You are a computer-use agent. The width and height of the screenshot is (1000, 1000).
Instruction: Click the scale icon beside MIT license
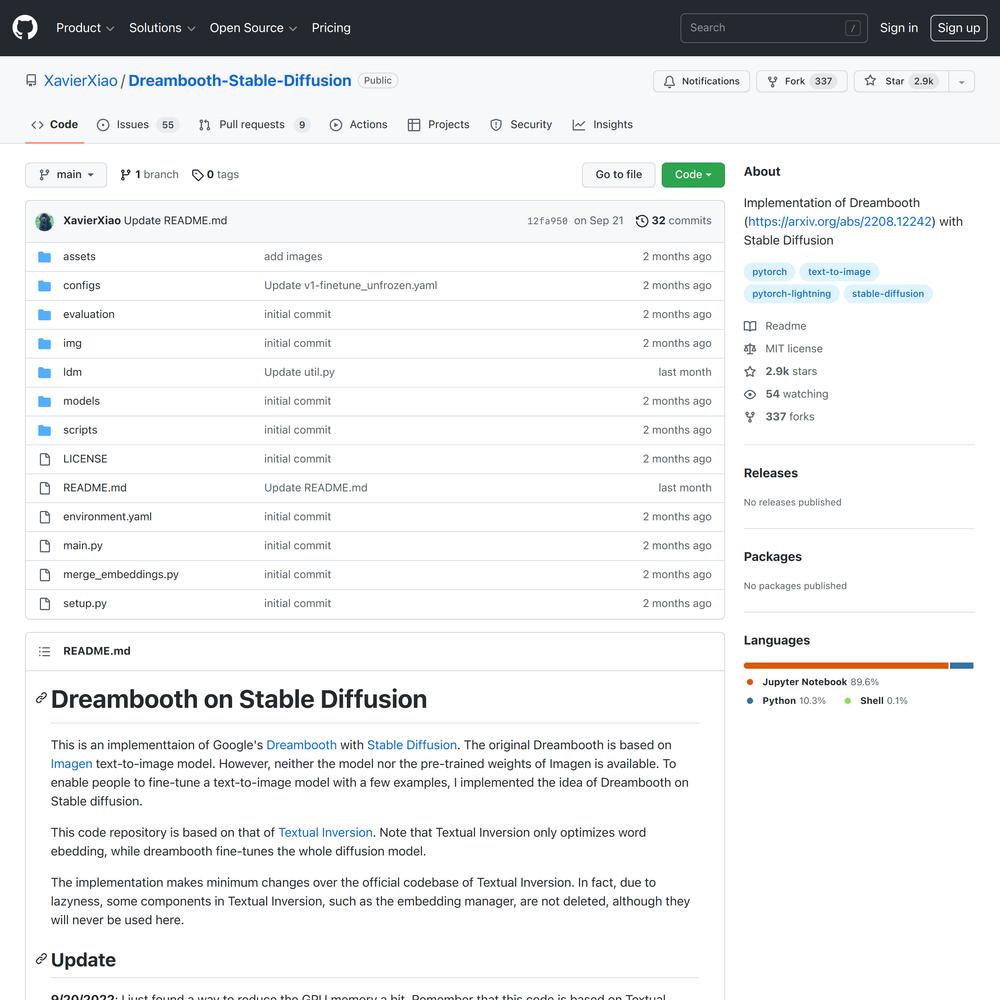(750, 349)
